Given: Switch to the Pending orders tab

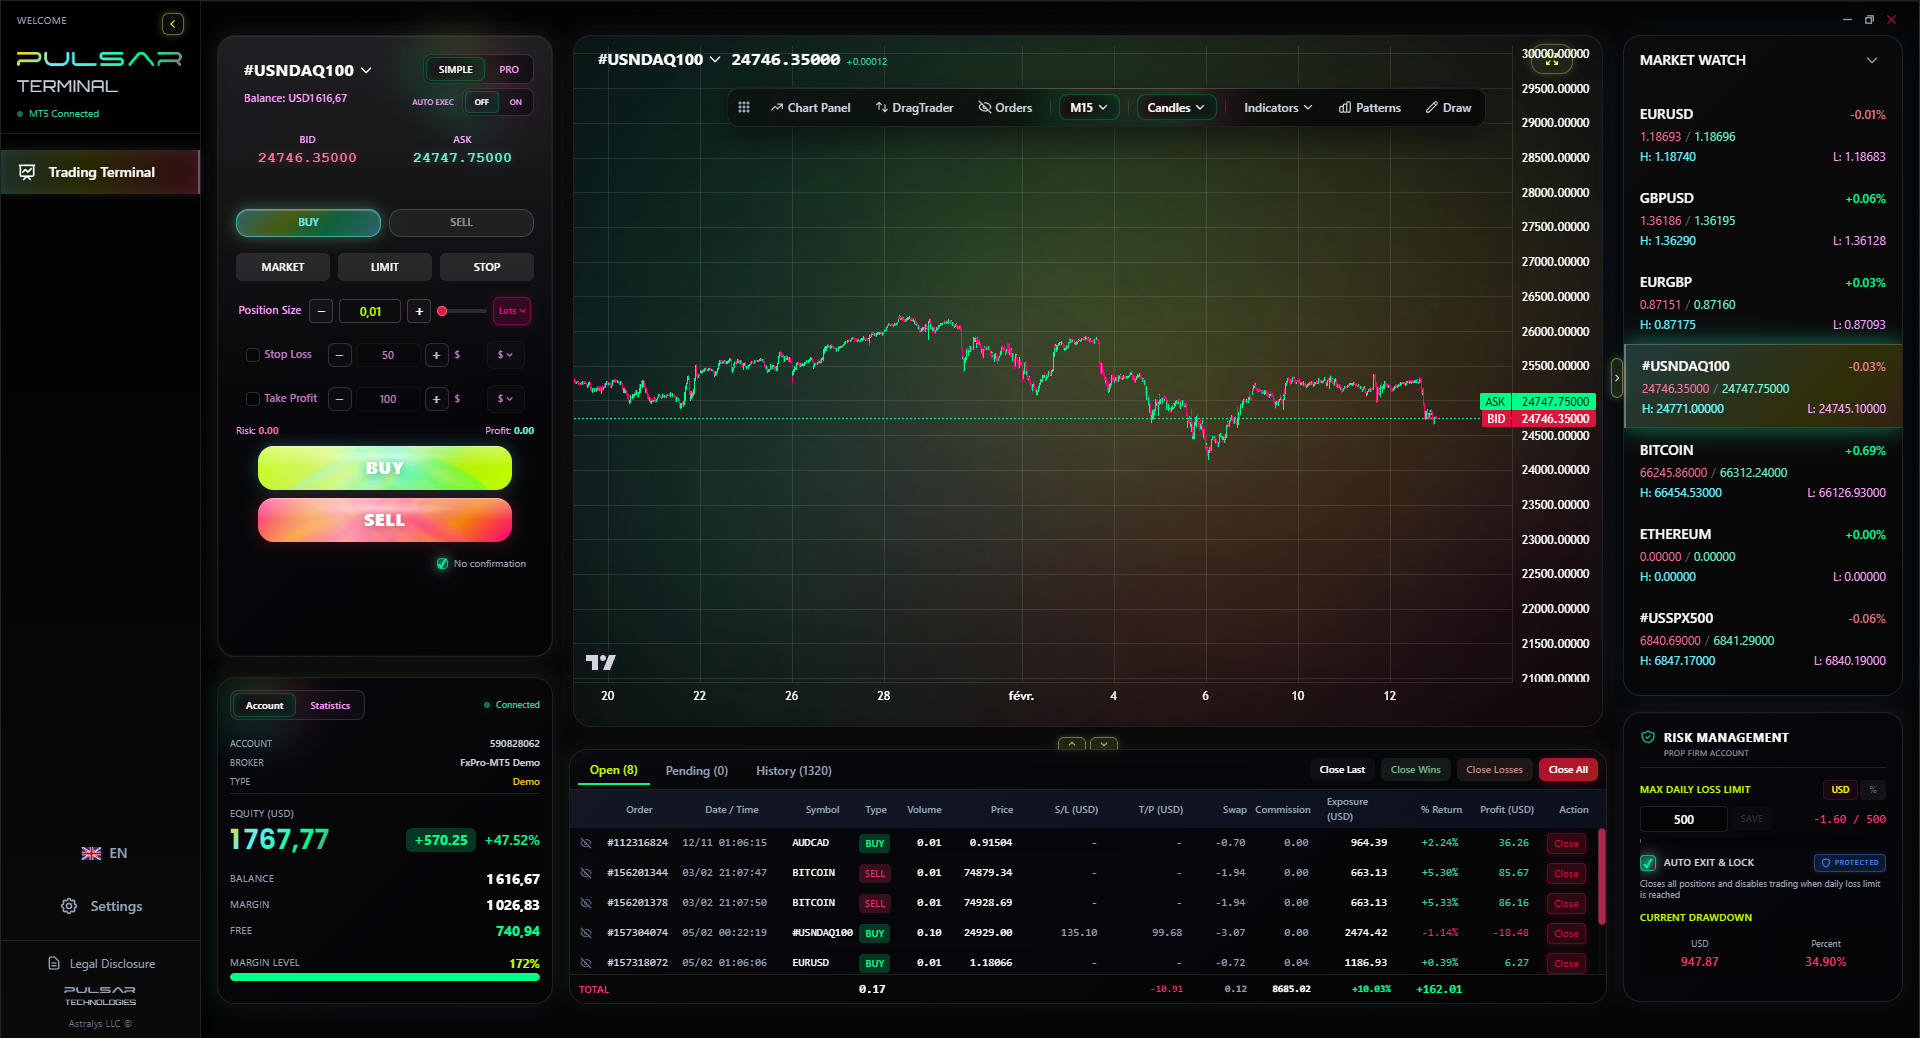Looking at the screenshot, I should click(x=696, y=770).
